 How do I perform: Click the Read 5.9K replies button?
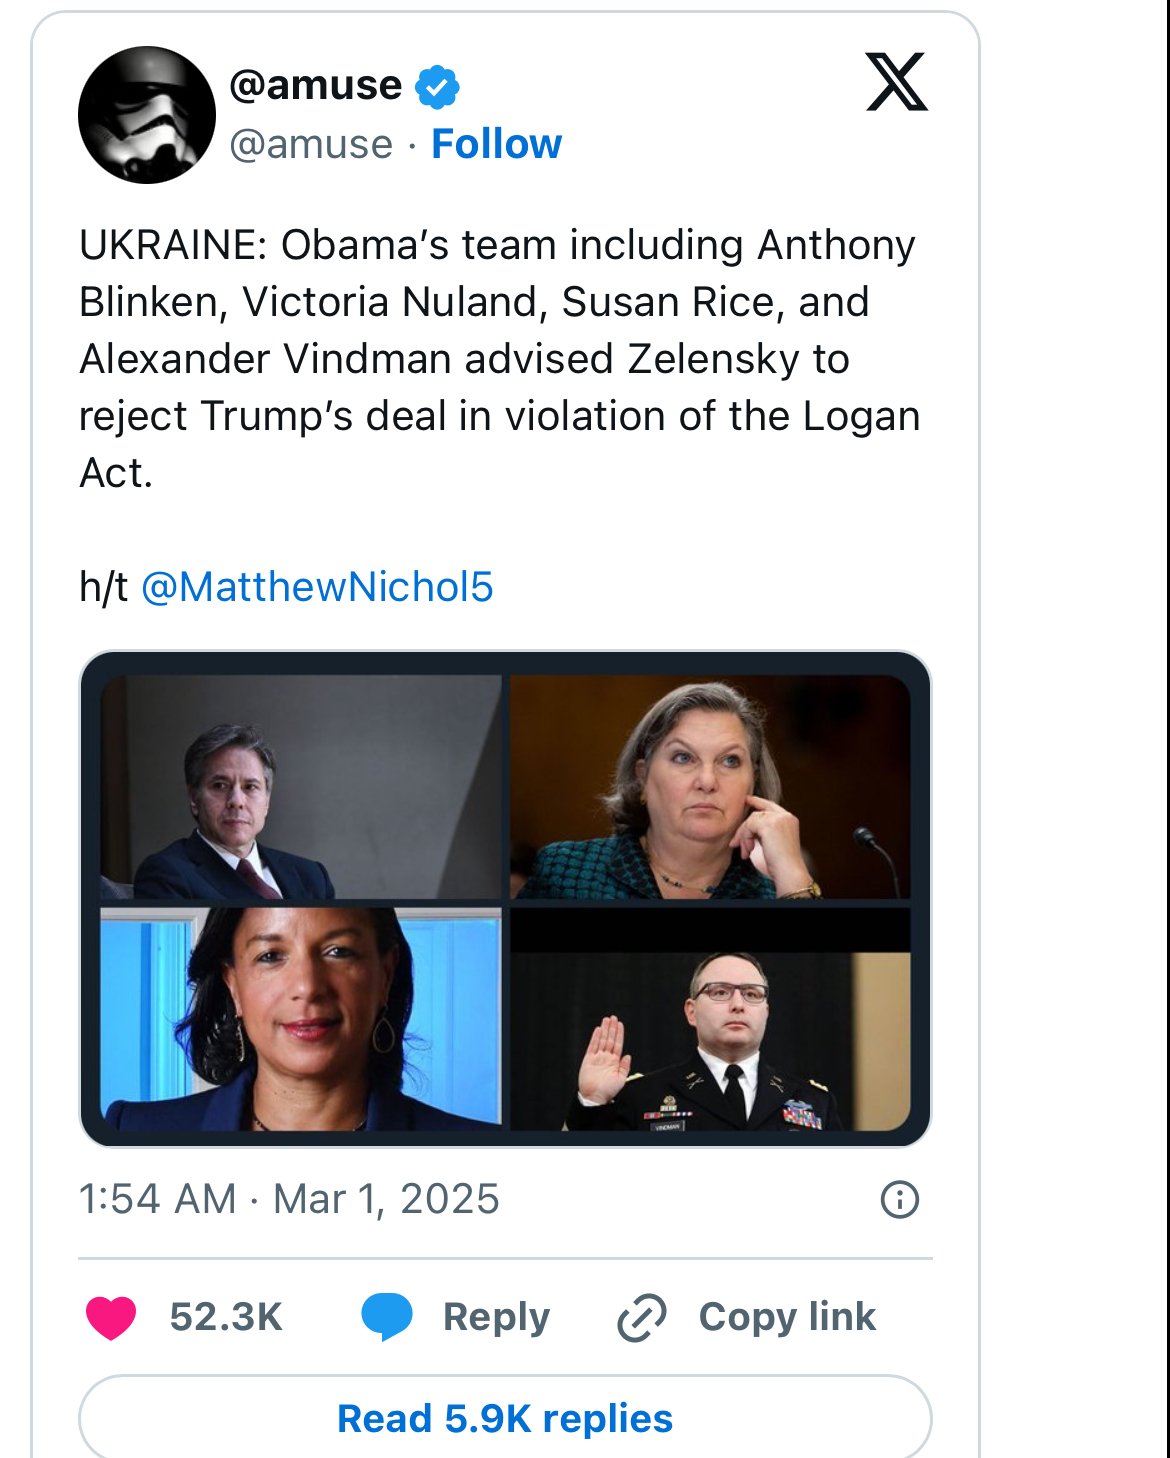[505, 1418]
